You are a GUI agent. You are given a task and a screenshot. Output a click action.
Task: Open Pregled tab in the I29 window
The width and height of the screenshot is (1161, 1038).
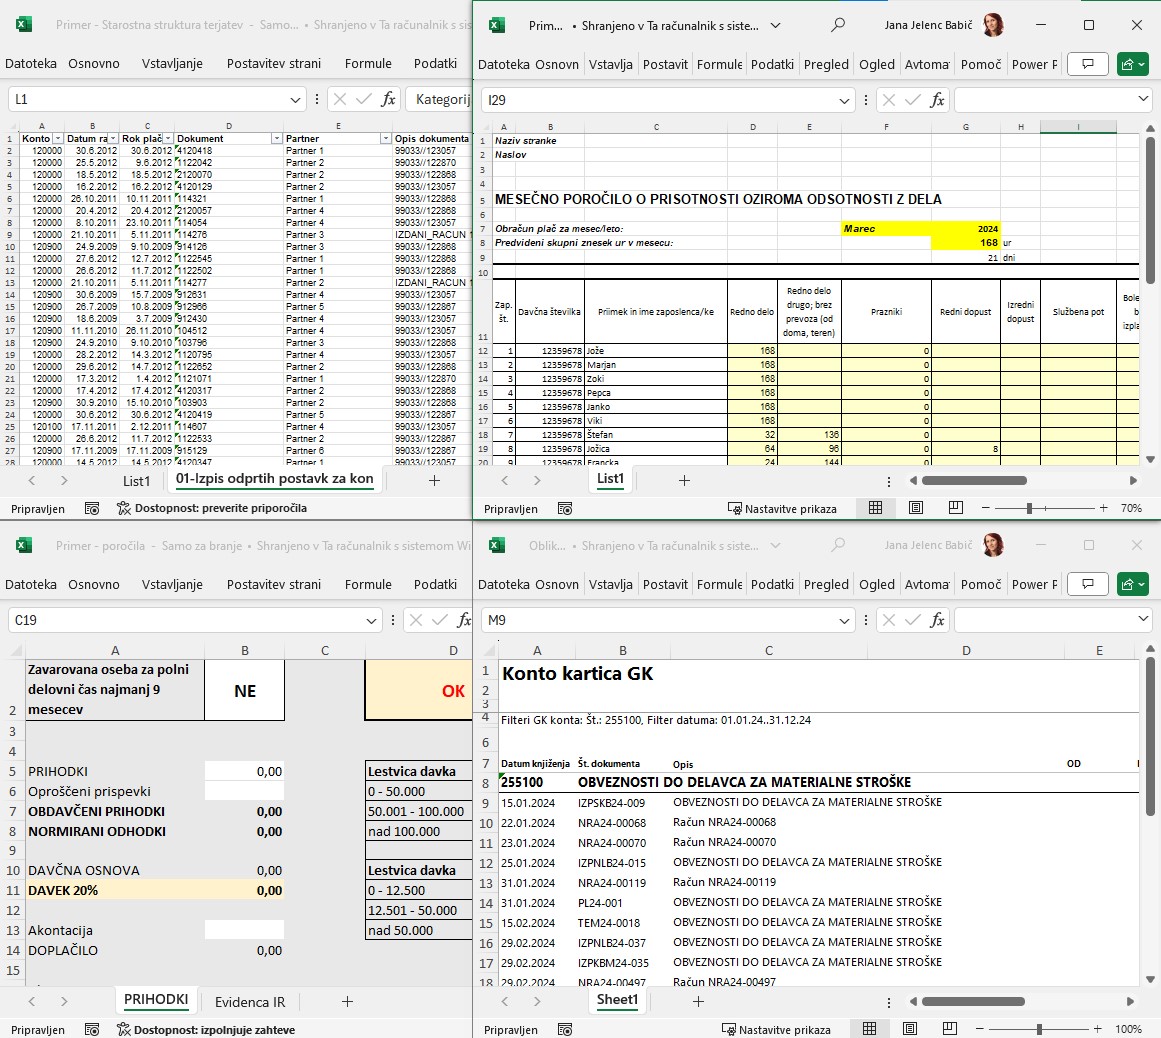tap(826, 64)
